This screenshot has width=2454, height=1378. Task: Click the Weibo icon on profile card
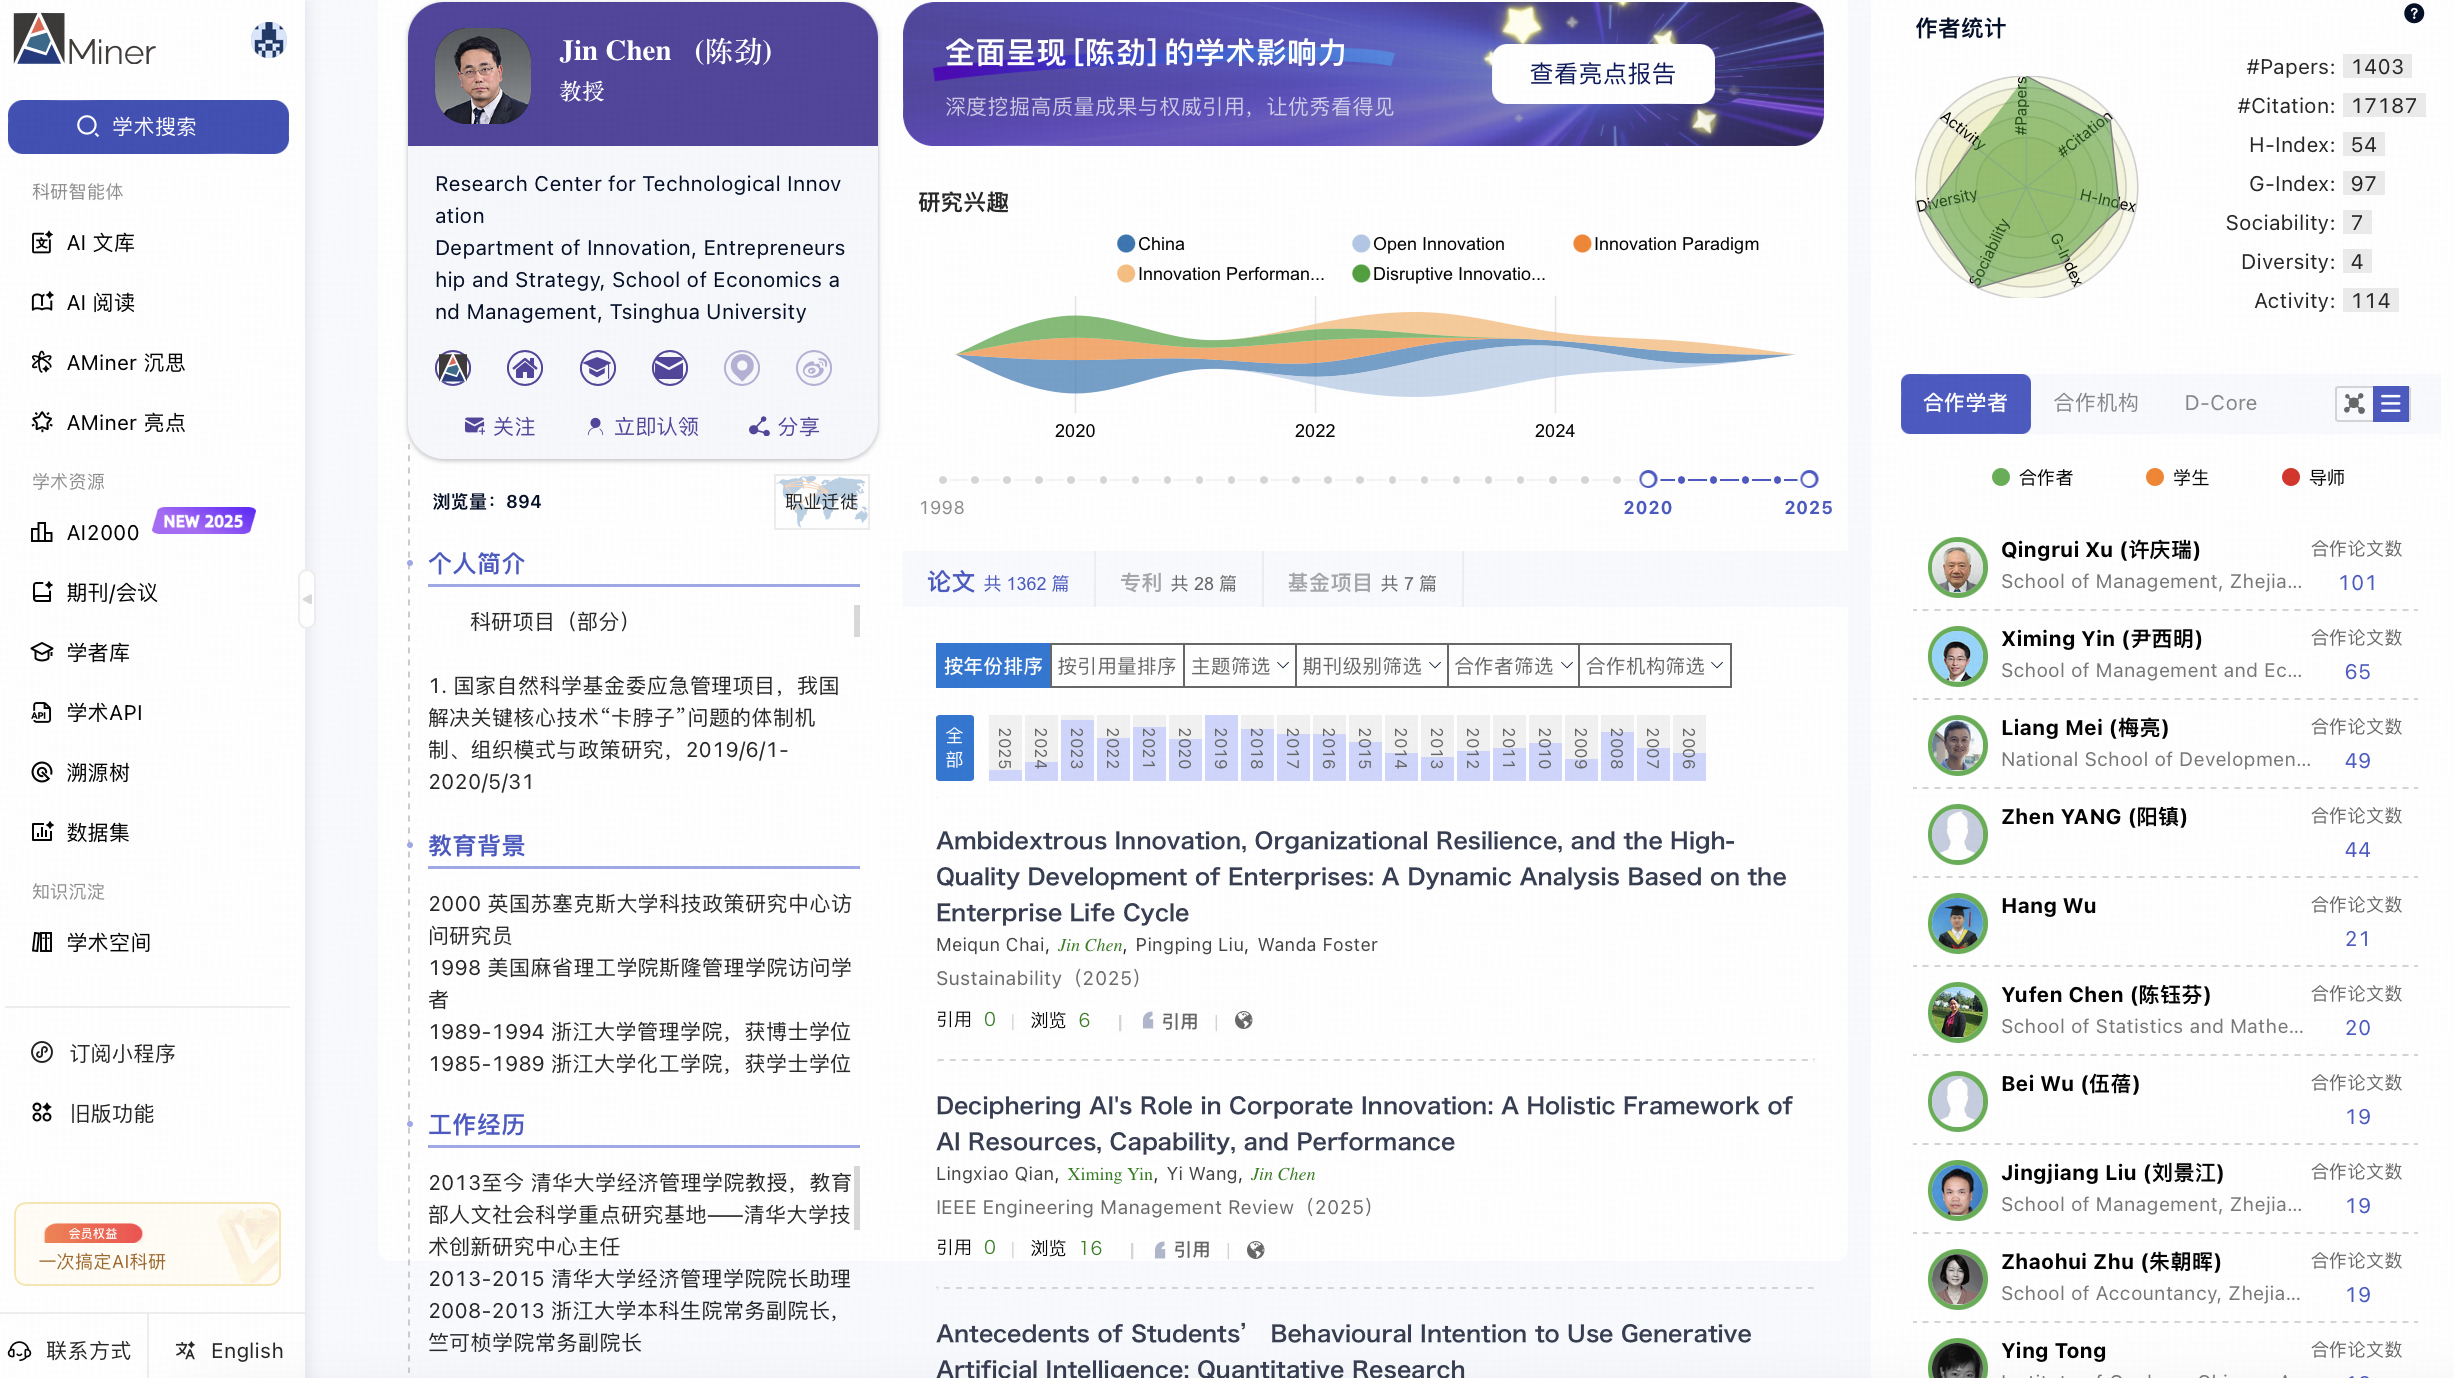pyautogui.click(x=813, y=368)
